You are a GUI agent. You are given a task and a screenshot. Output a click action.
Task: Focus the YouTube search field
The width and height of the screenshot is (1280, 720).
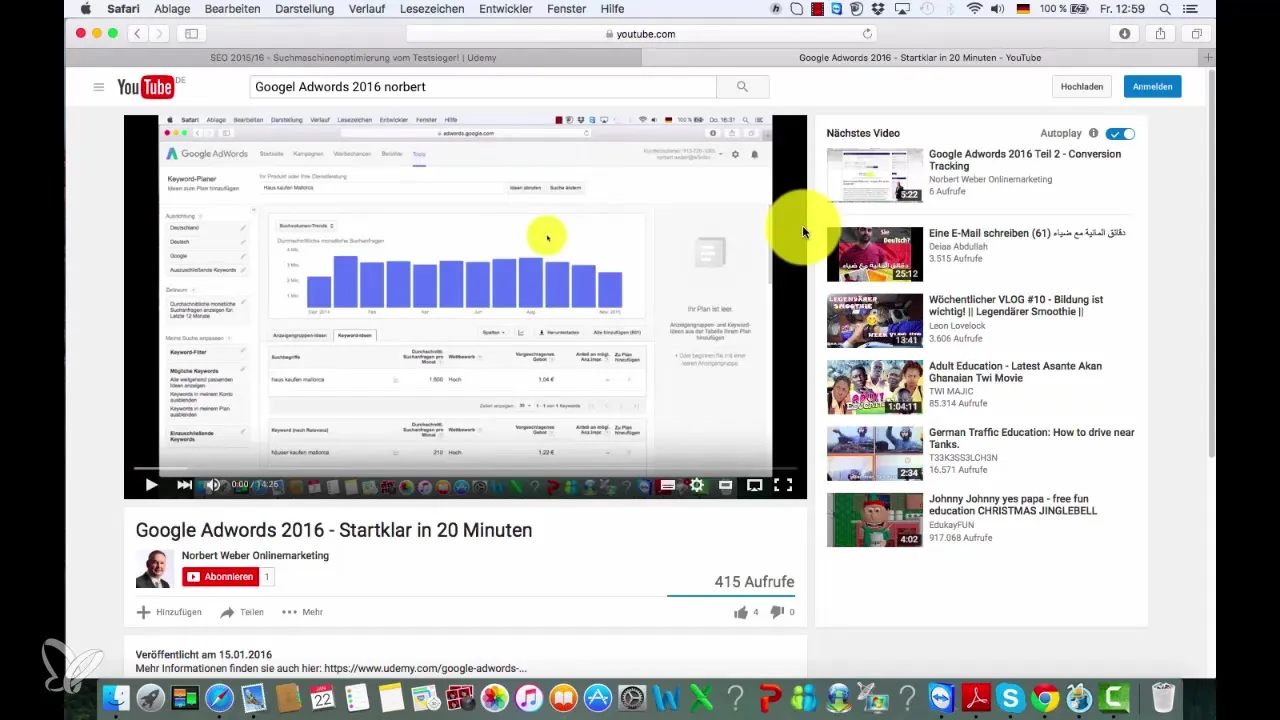[483, 87]
